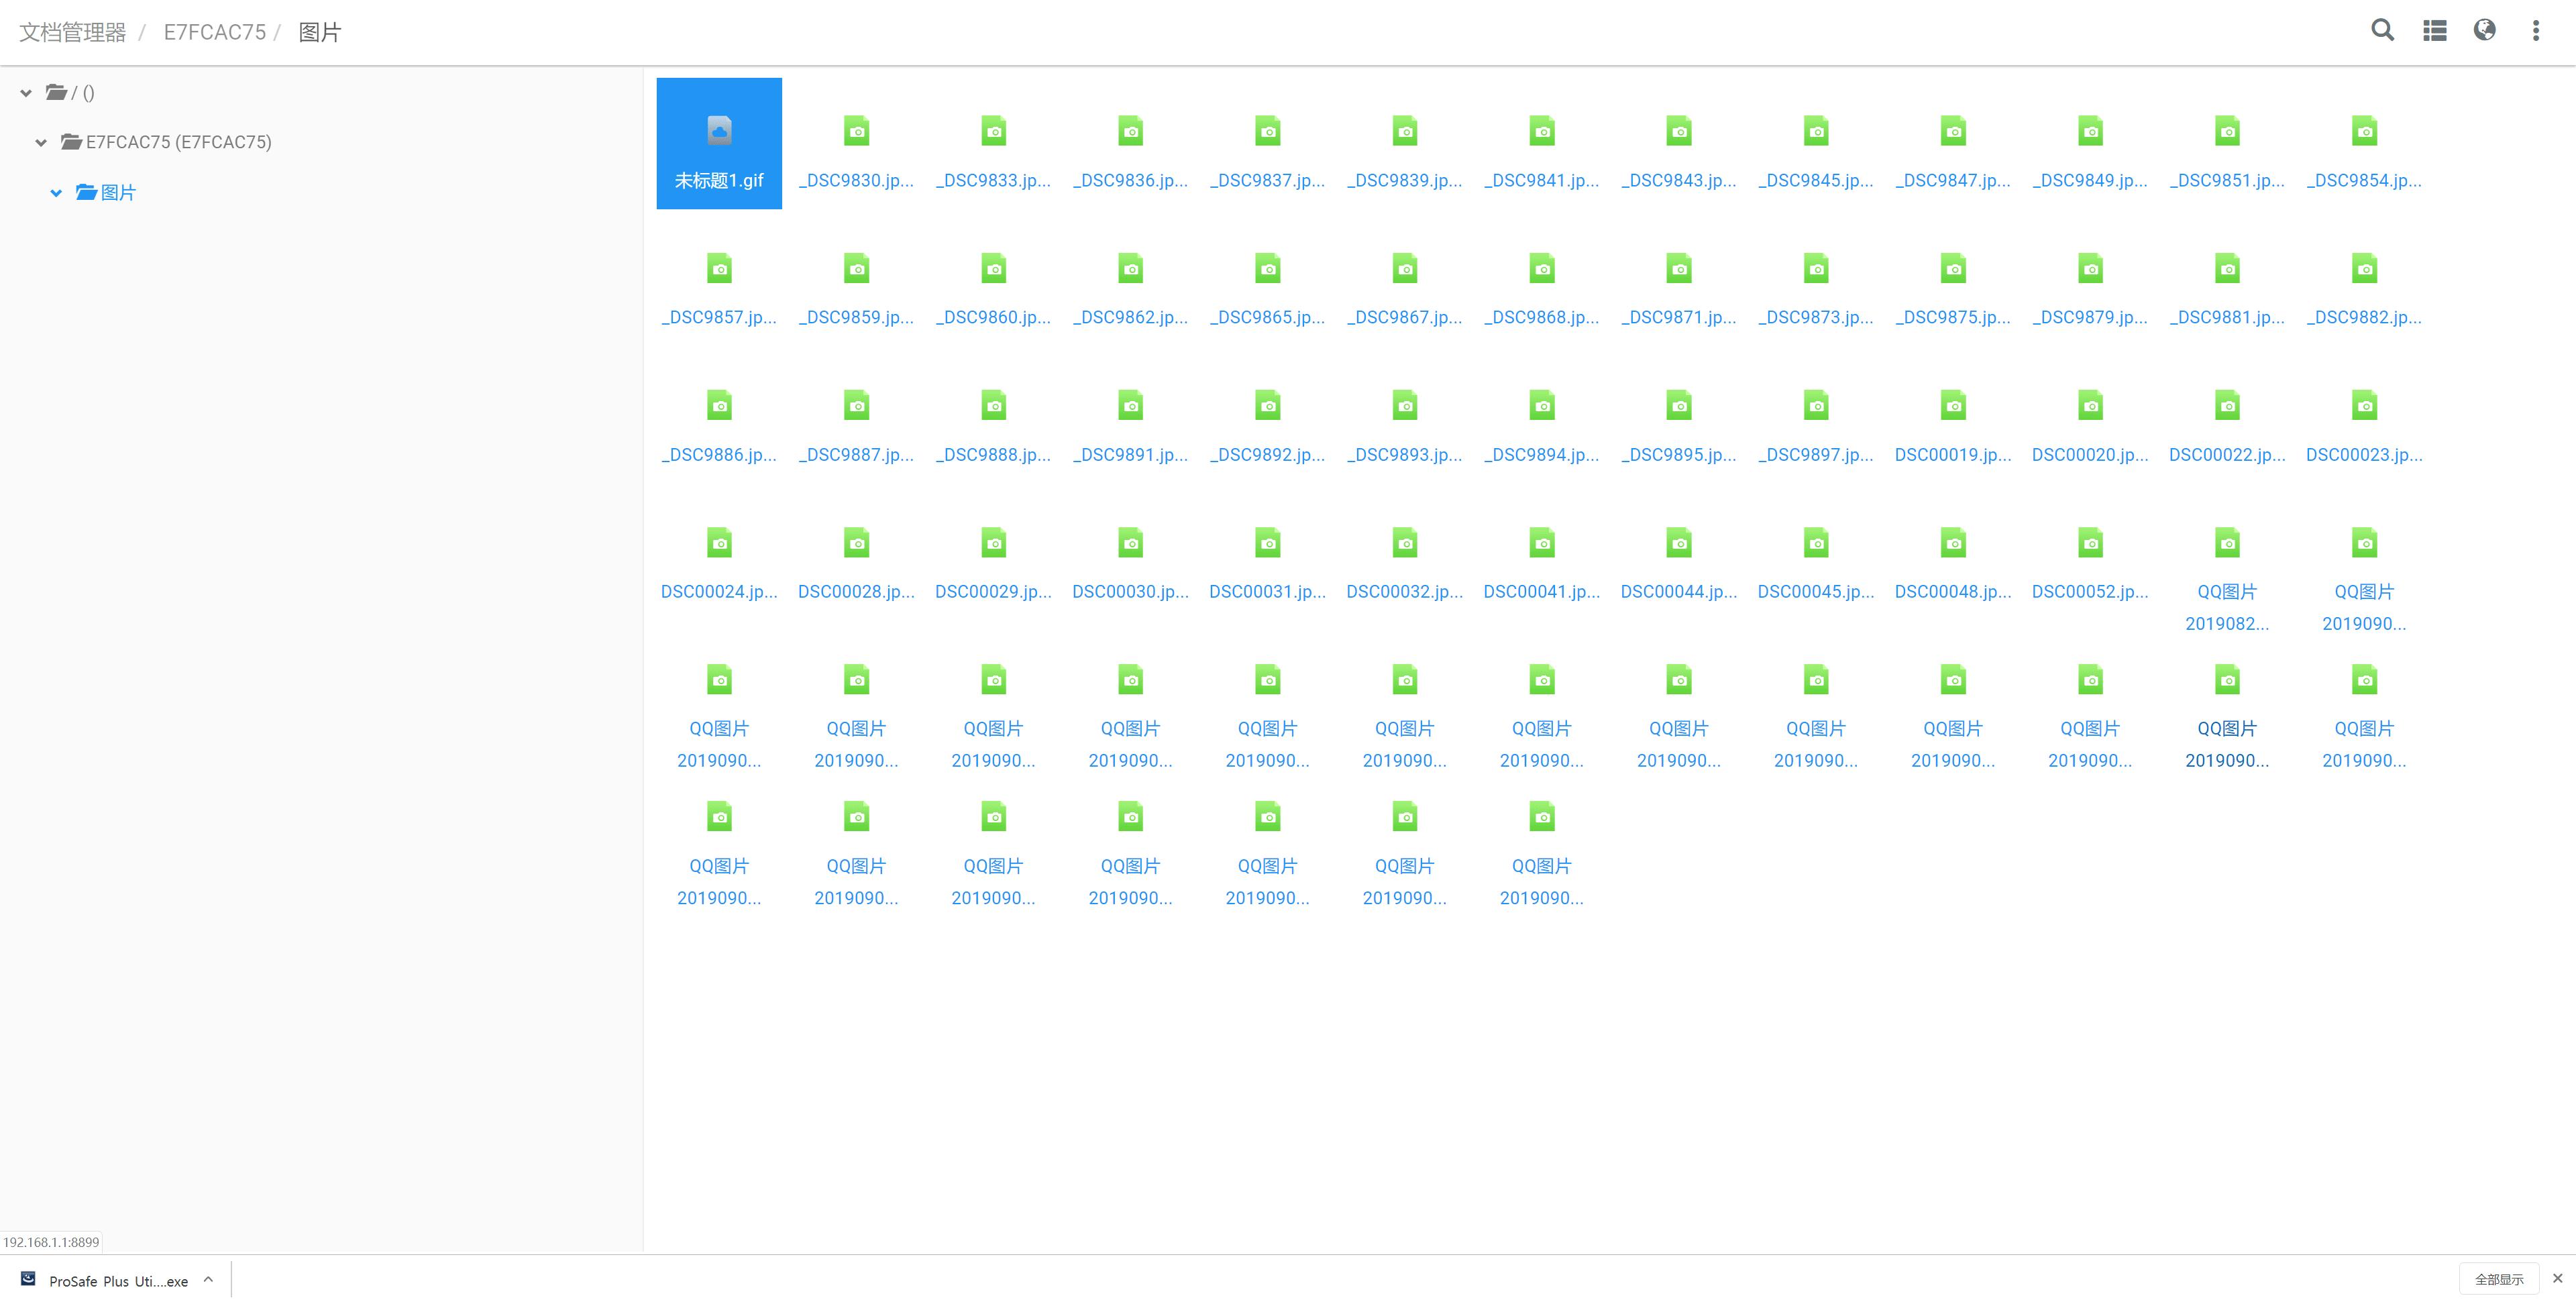
Task: Navigate to E7FCAC75 breadcrumb
Action: tap(214, 32)
